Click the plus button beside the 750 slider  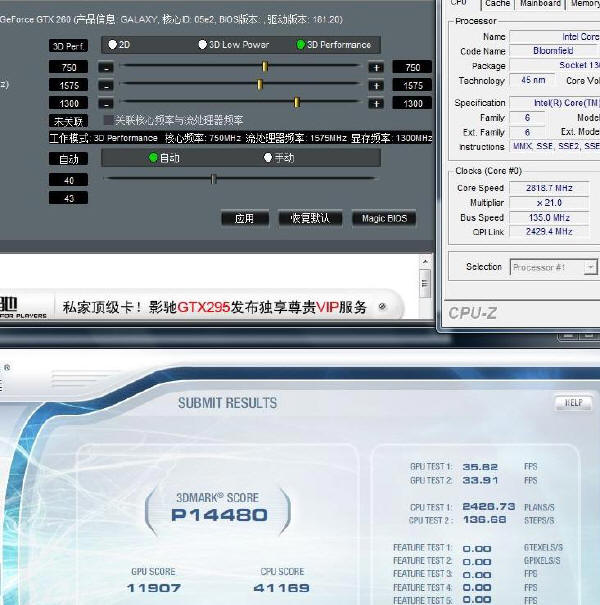[x=376, y=67]
